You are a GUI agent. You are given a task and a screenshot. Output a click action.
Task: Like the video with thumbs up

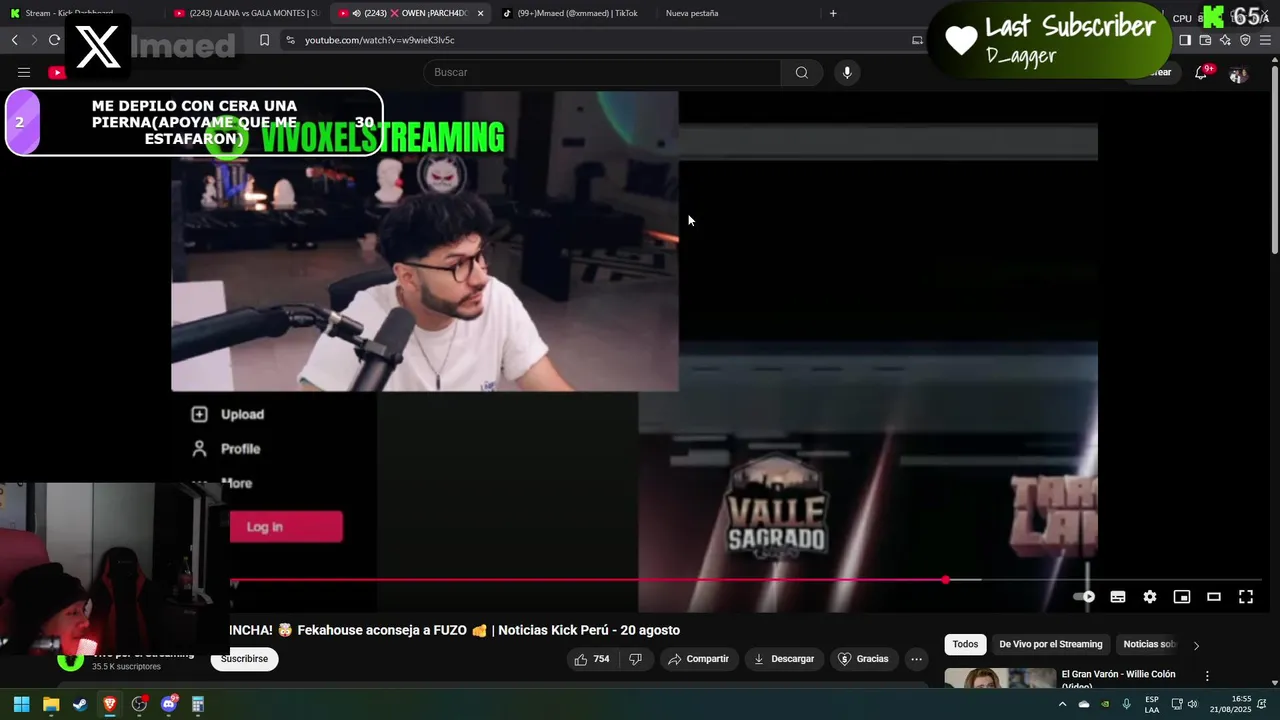[x=592, y=659]
